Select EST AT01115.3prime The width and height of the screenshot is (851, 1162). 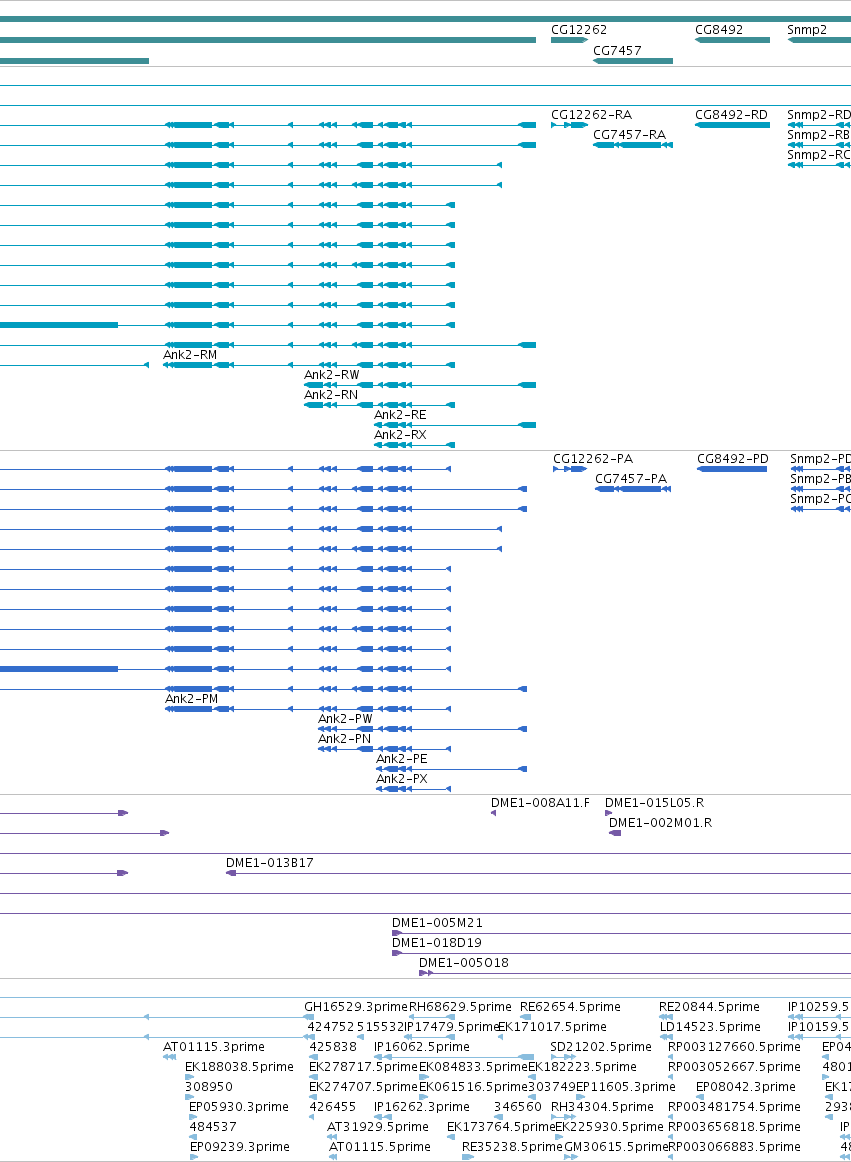click(213, 1047)
